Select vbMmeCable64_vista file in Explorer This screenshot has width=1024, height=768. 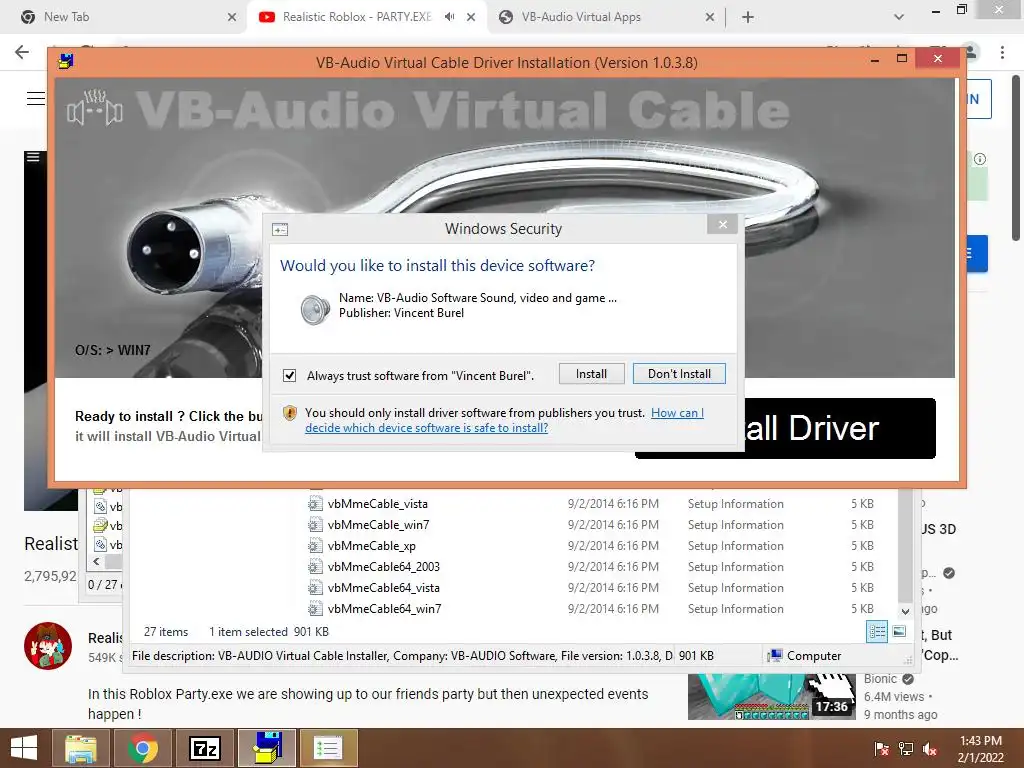pyautogui.click(x=383, y=588)
